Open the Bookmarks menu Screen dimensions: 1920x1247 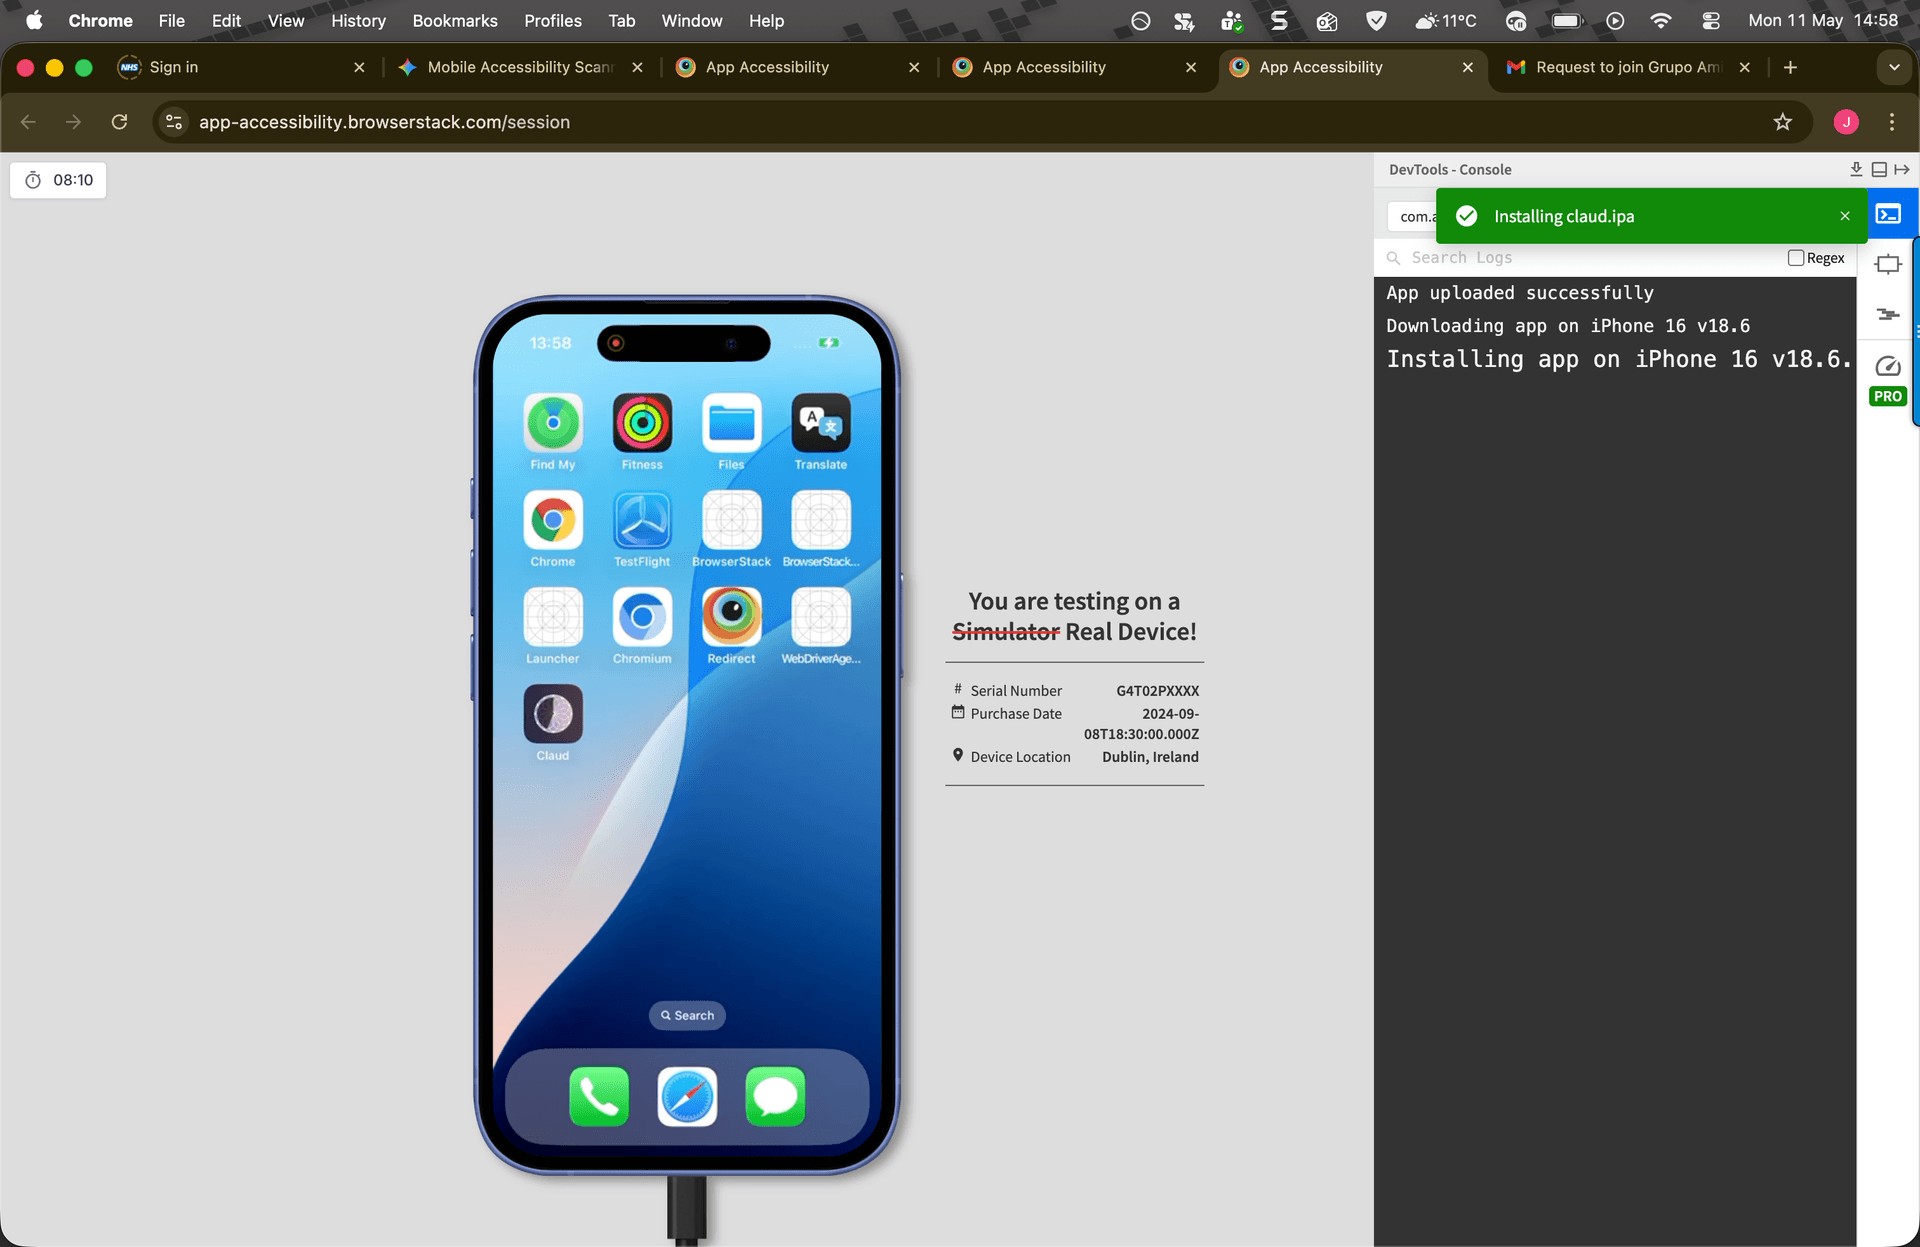click(x=455, y=20)
